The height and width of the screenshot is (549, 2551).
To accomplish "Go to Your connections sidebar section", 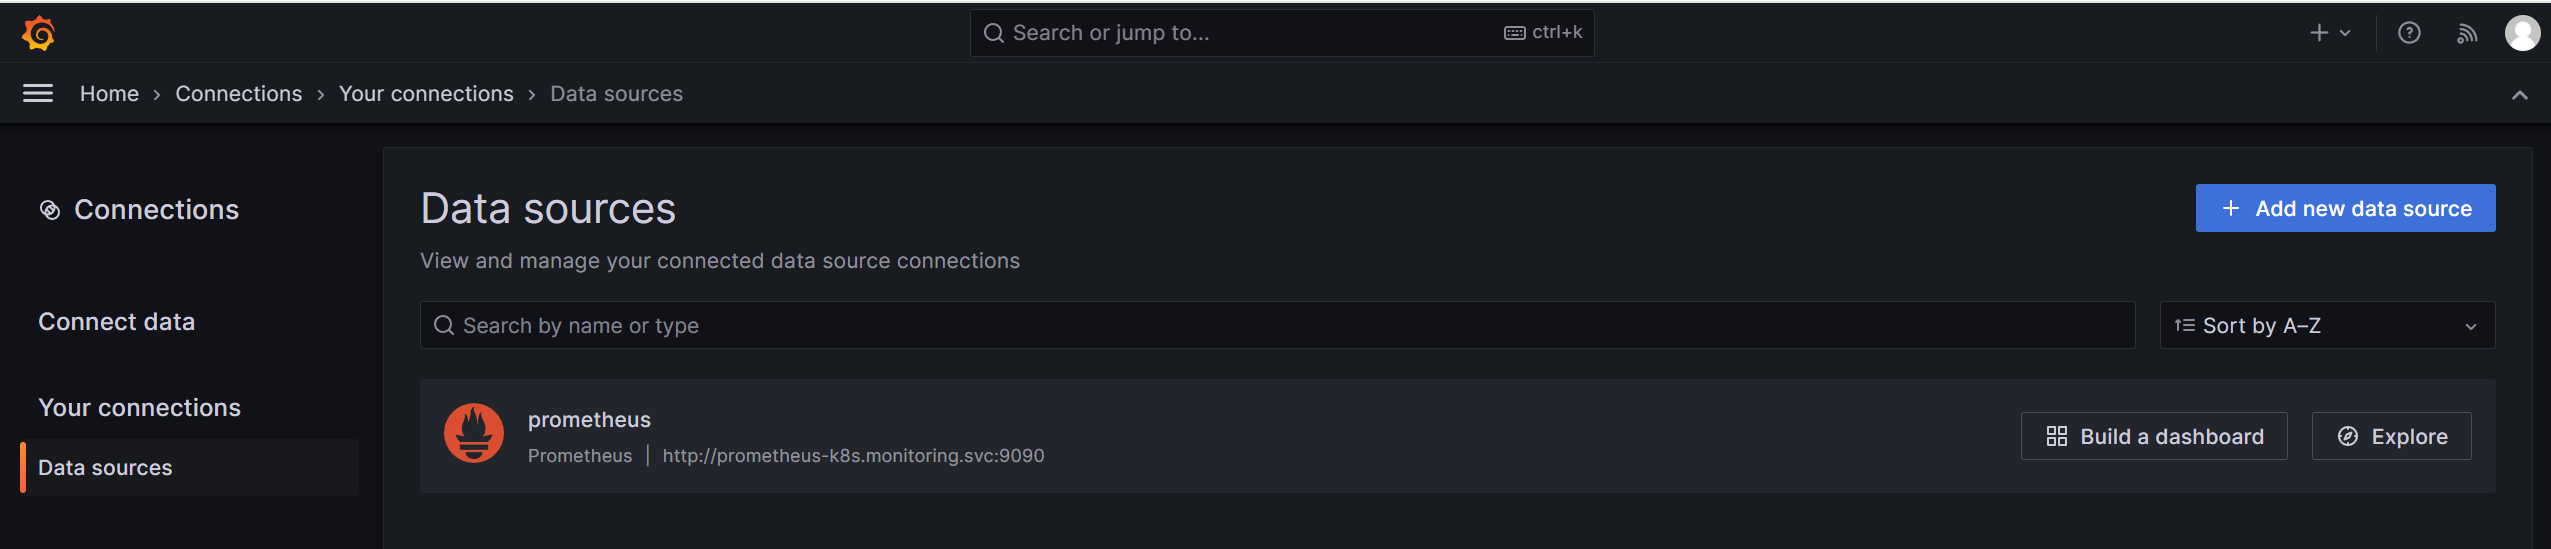I will pyautogui.click(x=139, y=407).
